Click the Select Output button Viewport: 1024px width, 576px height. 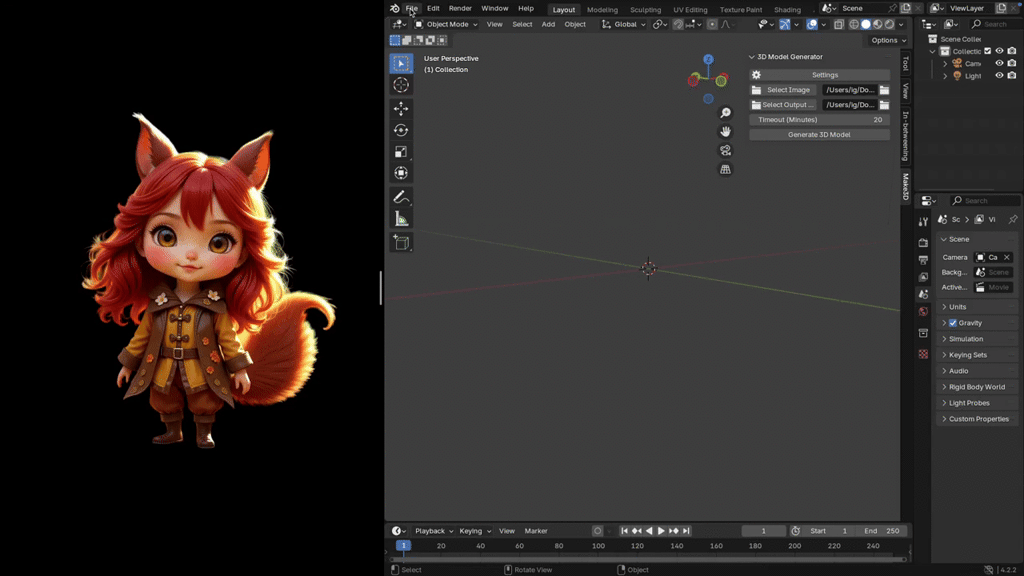782,104
